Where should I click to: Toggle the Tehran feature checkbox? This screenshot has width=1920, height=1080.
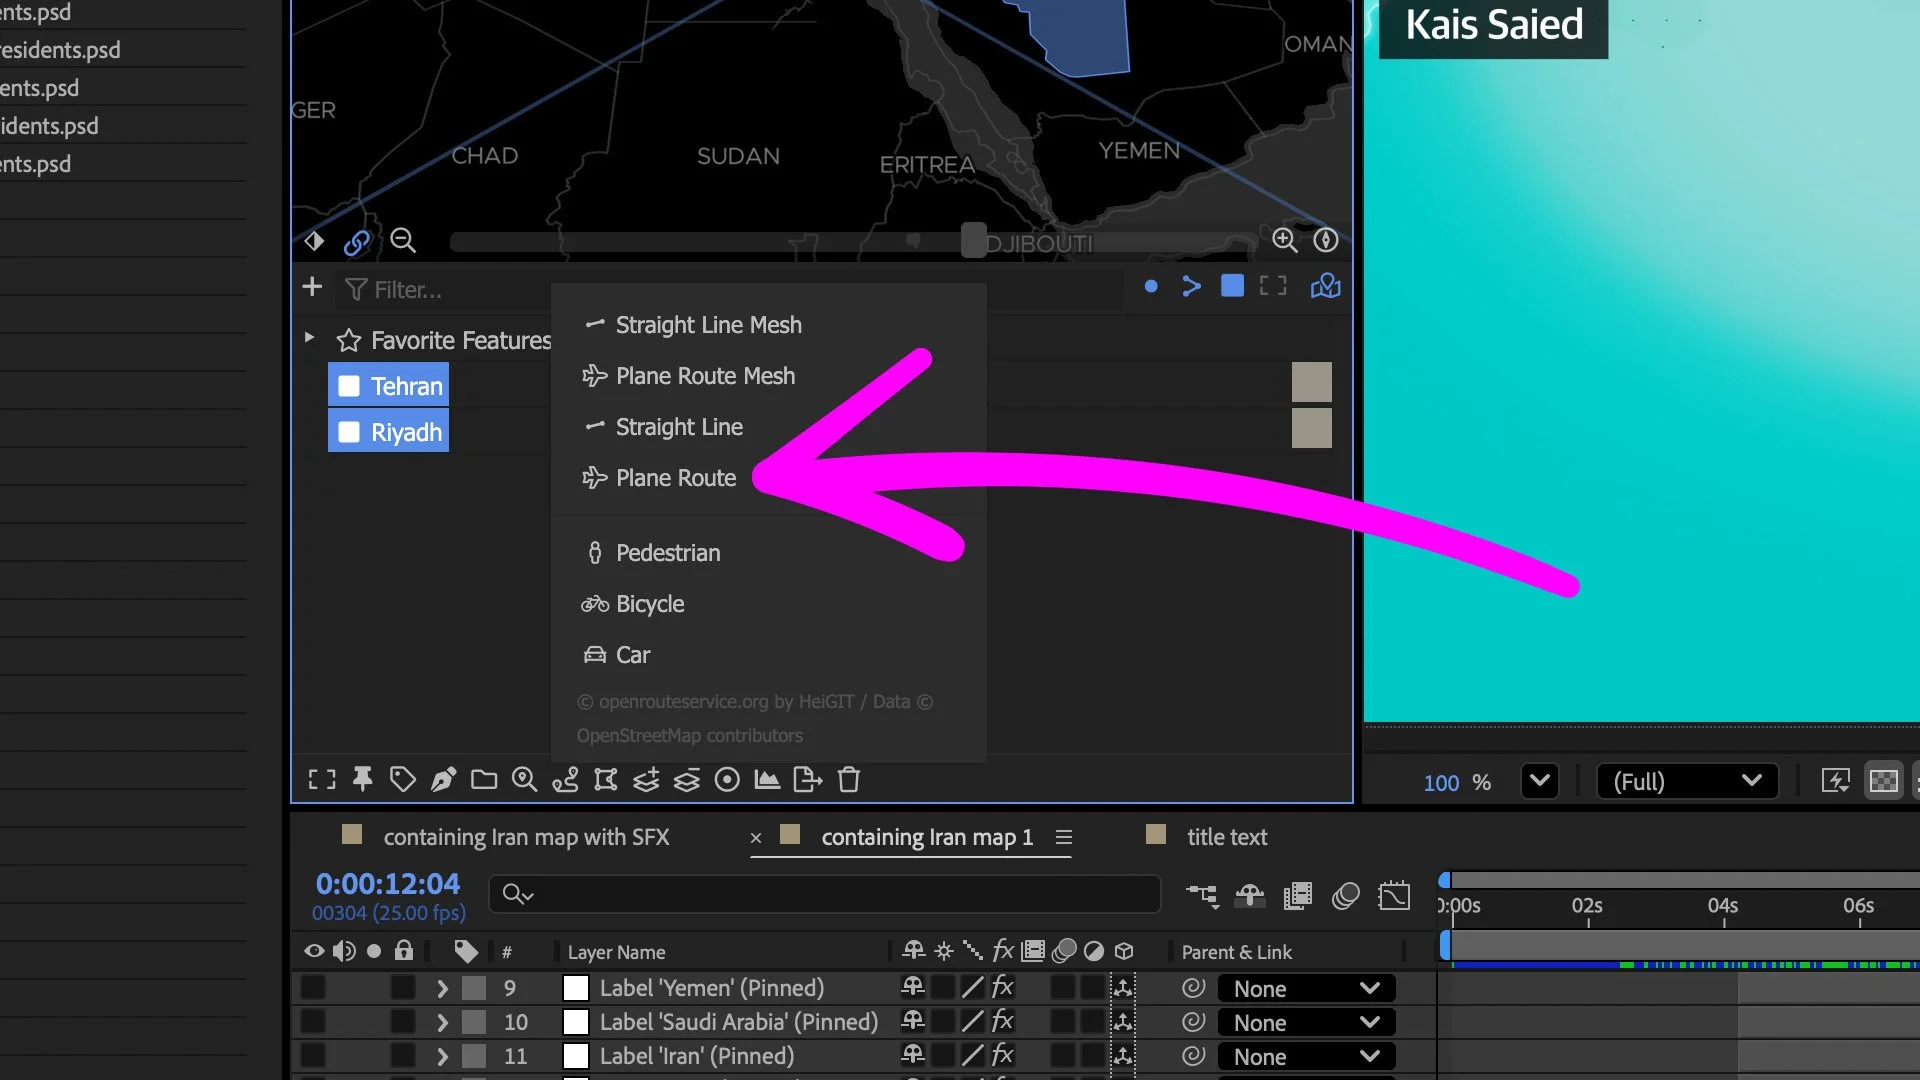[x=349, y=386]
